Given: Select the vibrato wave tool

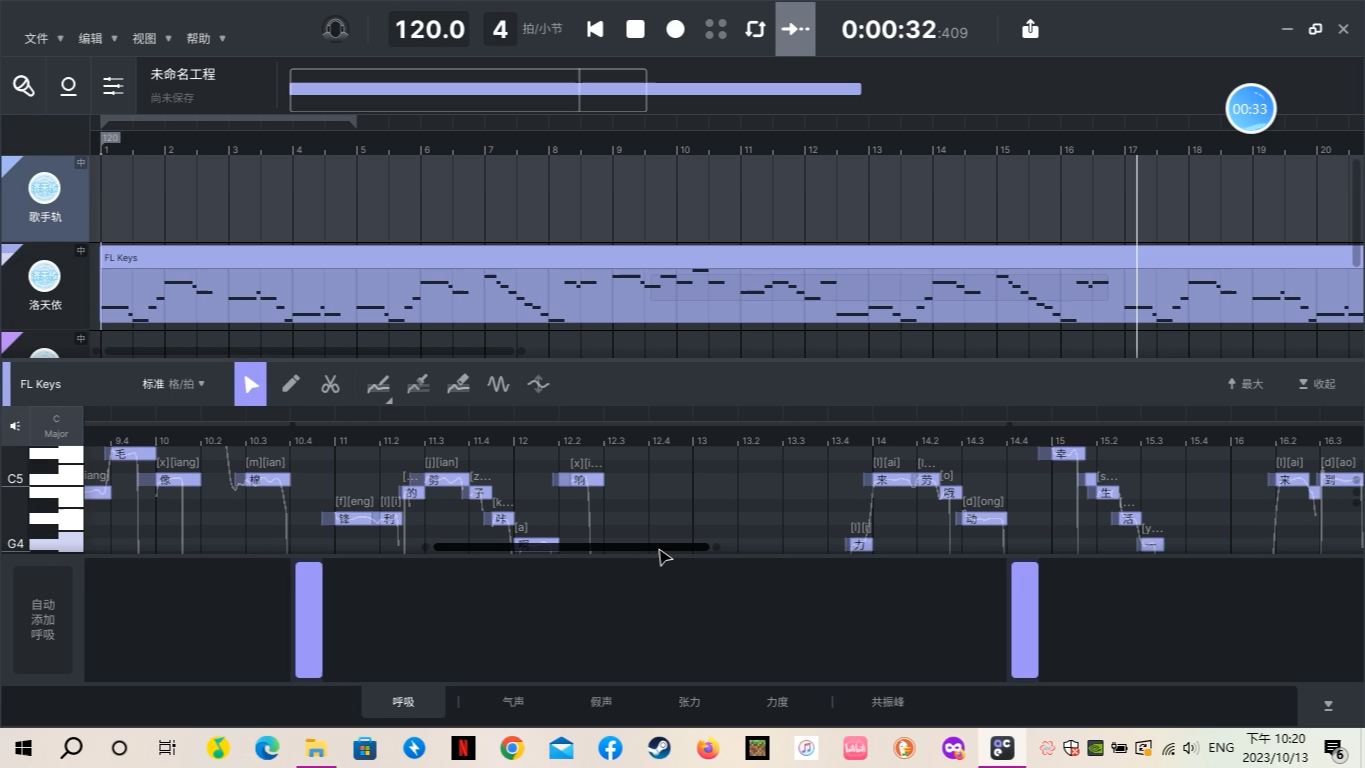Looking at the screenshot, I should click(498, 384).
